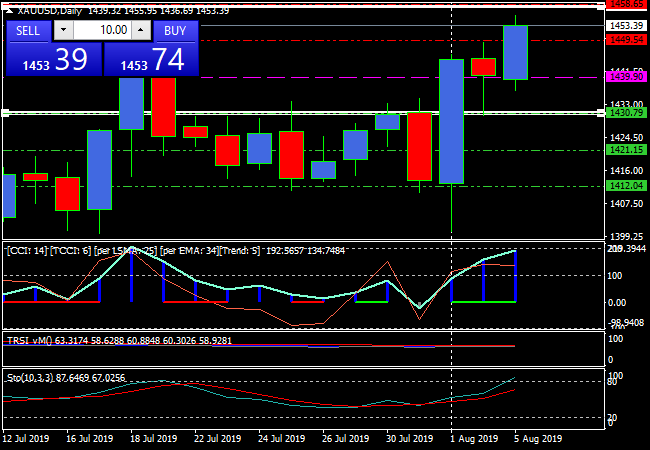The height and width of the screenshot is (450, 650).
Task: Click the white 1453.39 current price label
Action: click(626, 25)
